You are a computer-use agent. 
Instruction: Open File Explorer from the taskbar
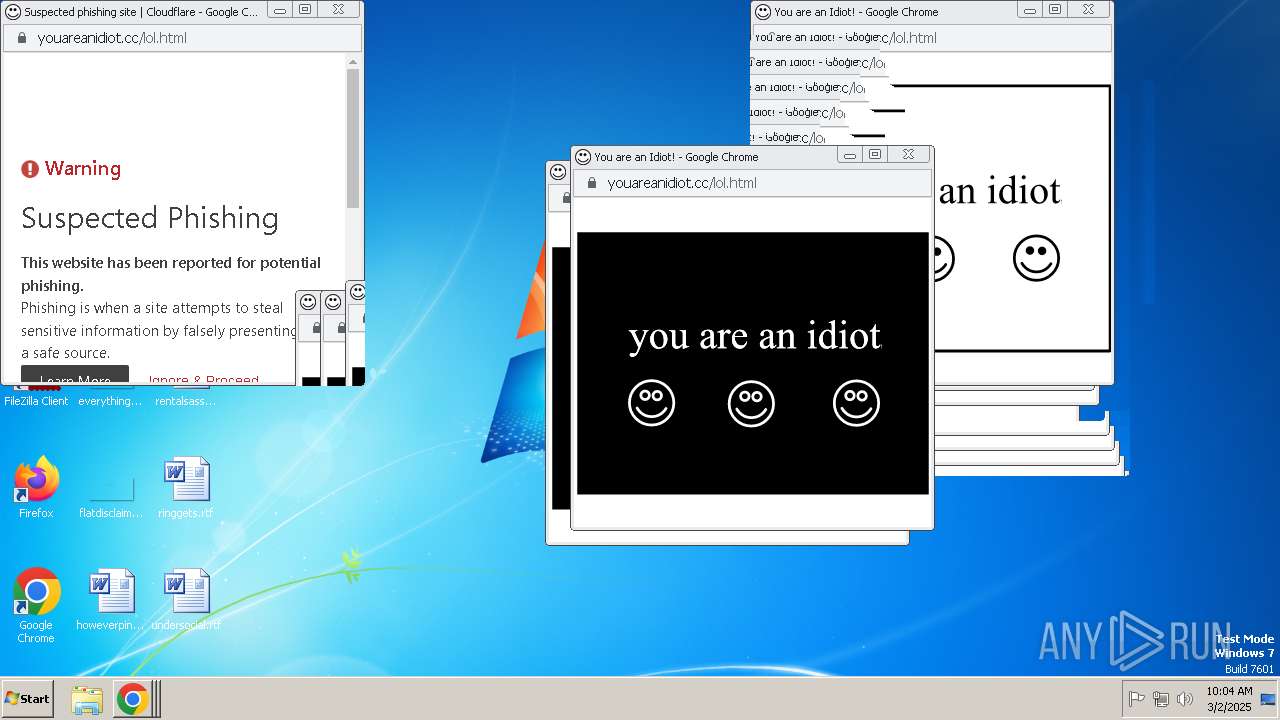(x=87, y=699)
